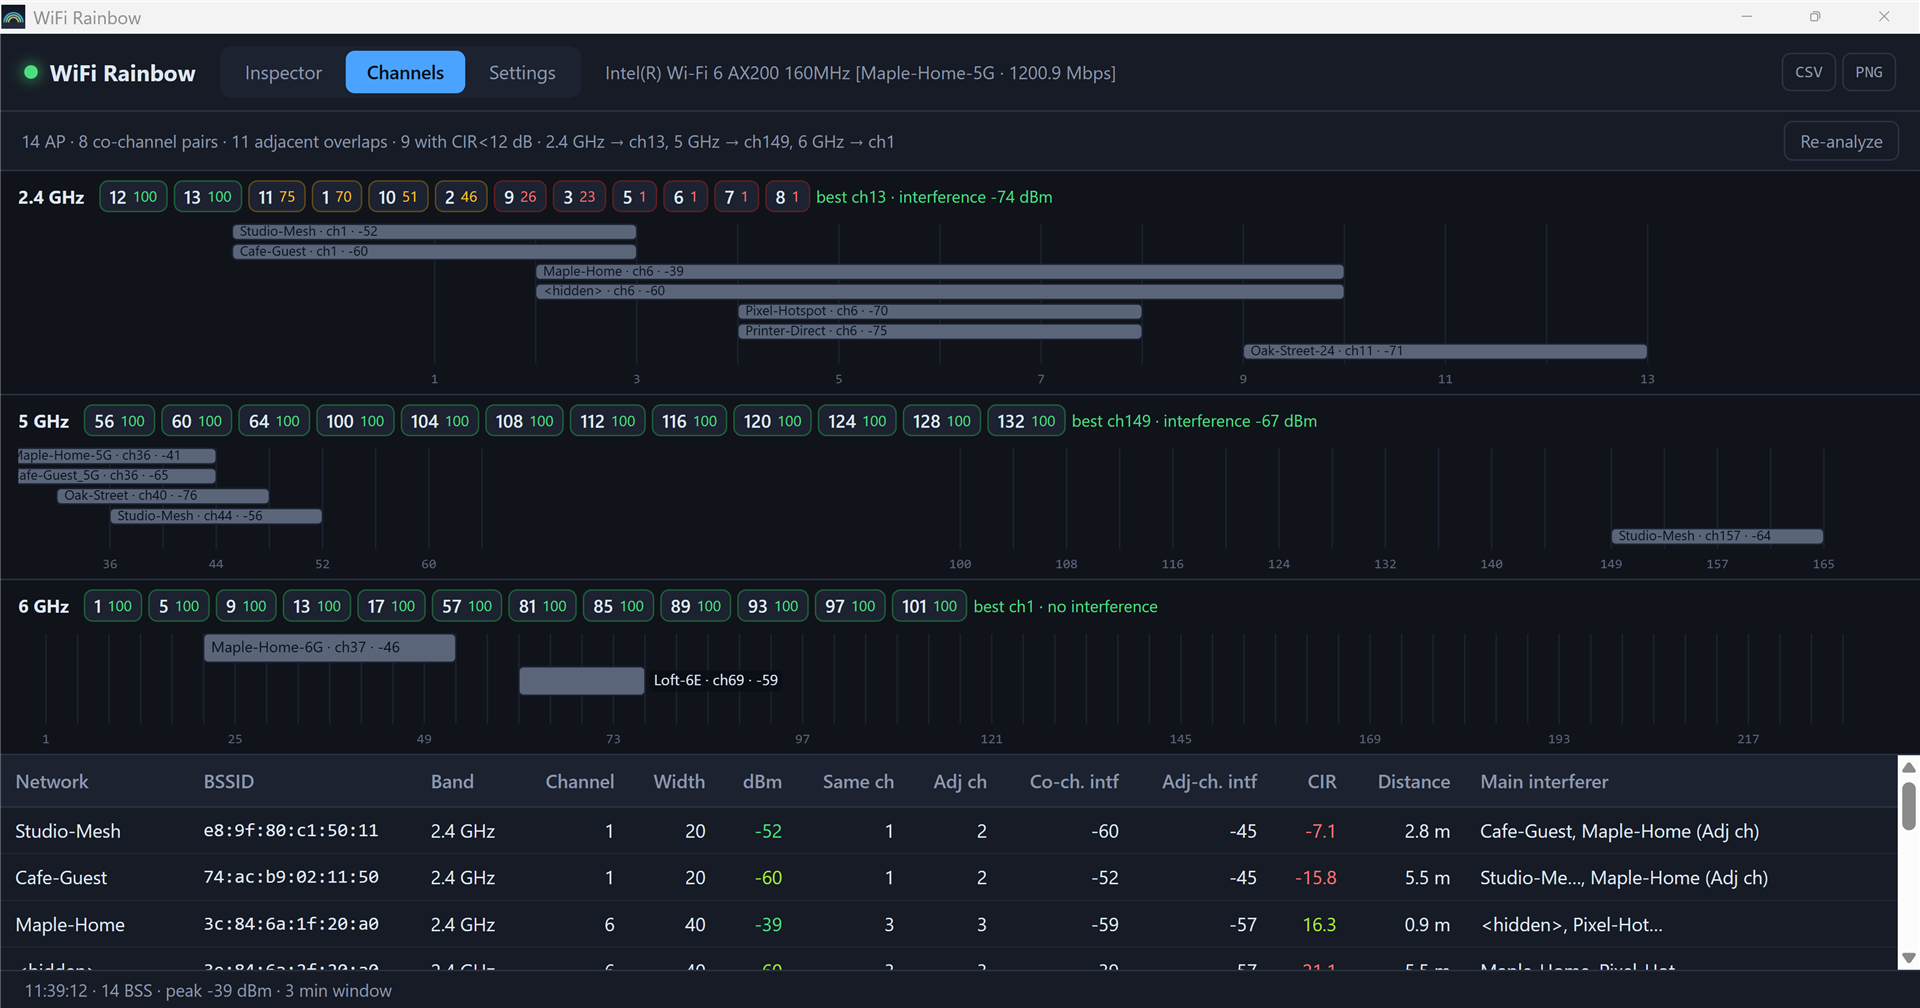Select 2.4 GHz channel 13 chip
1920x1008 pixels.
click(207, 197)
